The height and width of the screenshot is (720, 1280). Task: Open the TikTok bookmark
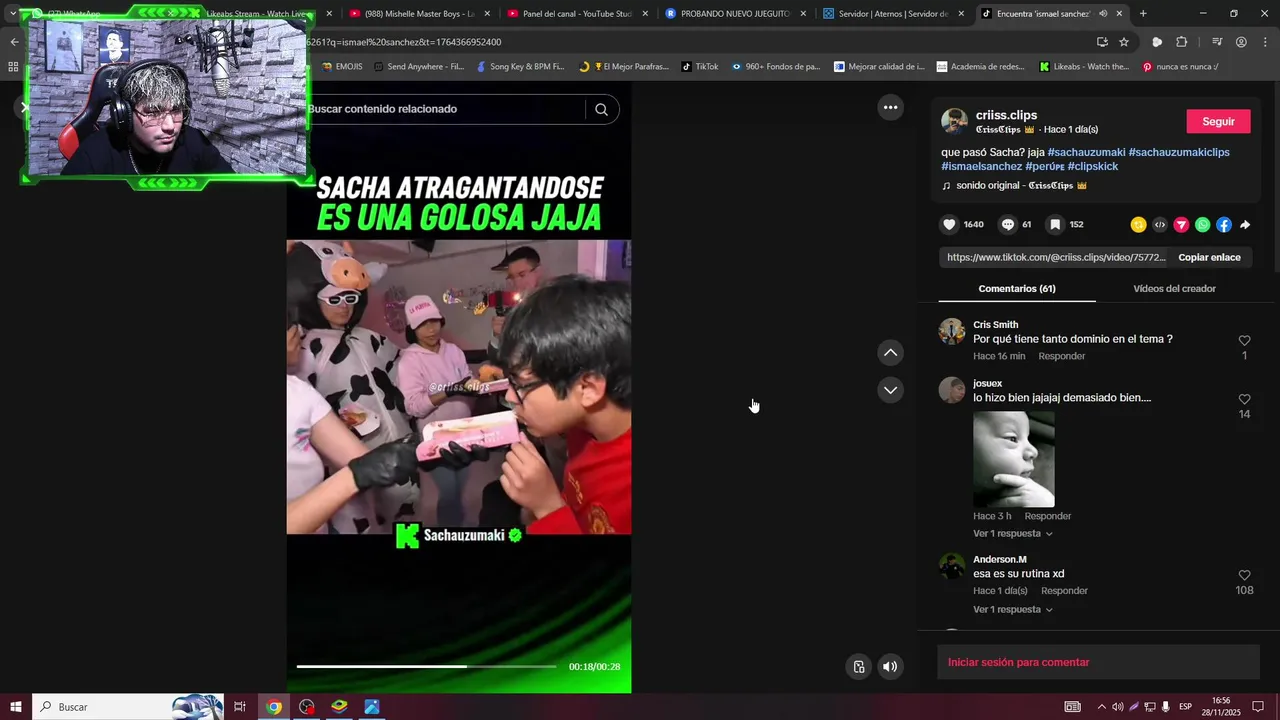pyautogui.click(x=700, y=67)
